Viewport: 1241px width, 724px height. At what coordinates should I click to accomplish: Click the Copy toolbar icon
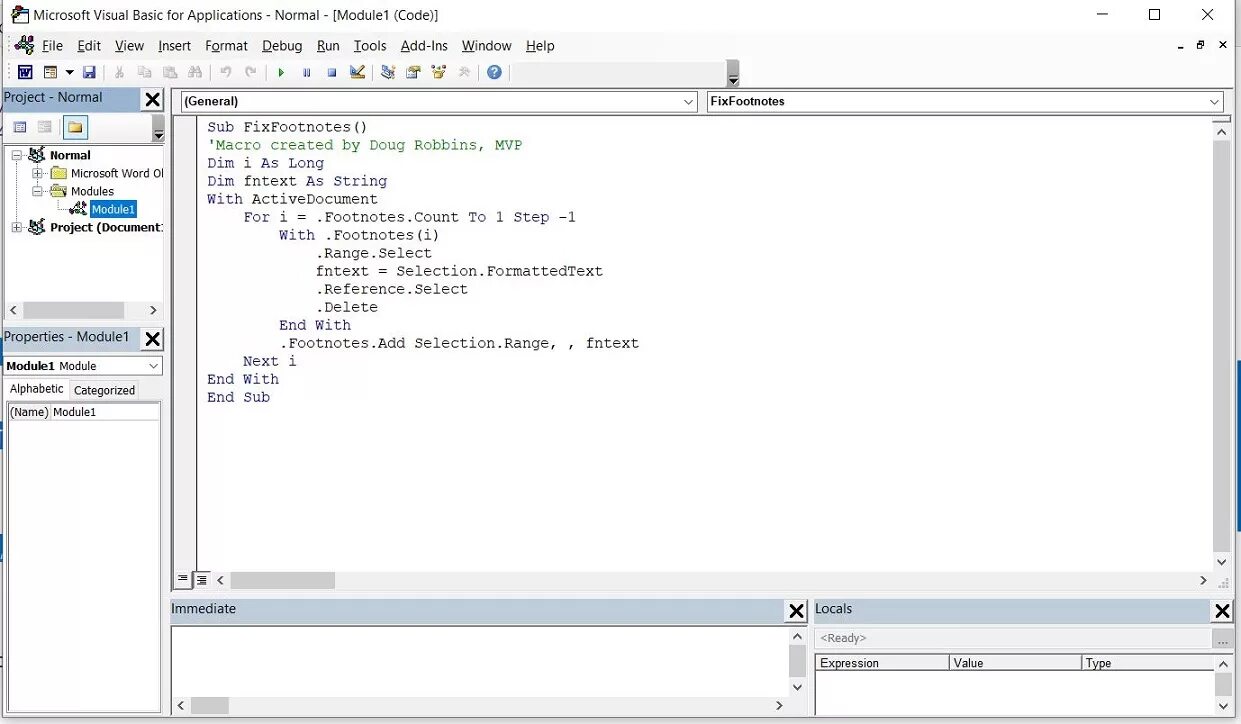pyautogui.click(x=145, y=72)
